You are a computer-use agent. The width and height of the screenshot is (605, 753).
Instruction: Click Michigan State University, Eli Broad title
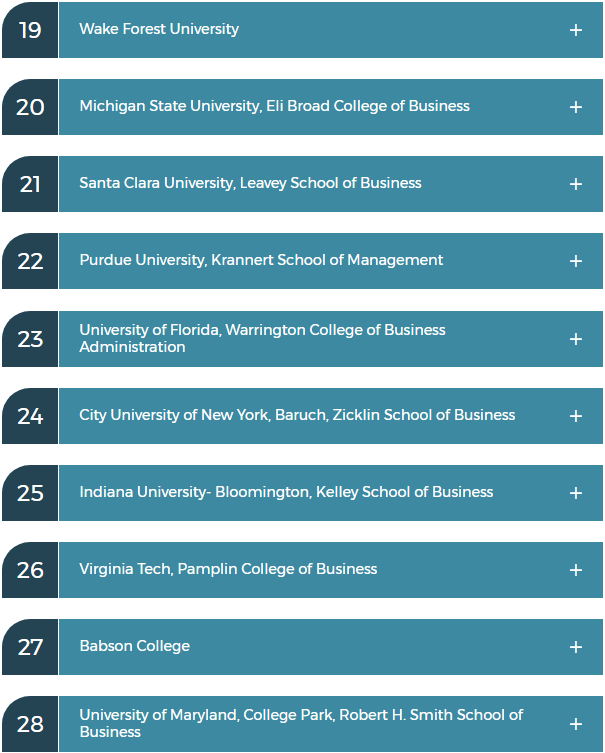[274, 106]
